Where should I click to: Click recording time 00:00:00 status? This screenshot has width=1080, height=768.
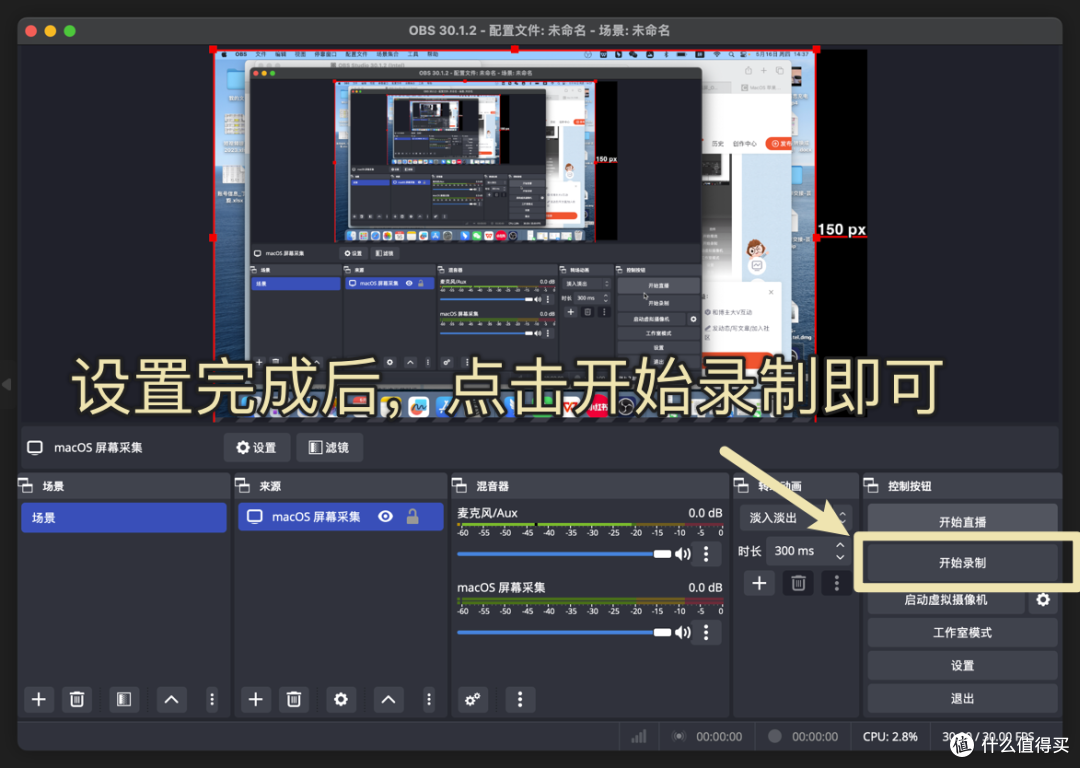815,736
